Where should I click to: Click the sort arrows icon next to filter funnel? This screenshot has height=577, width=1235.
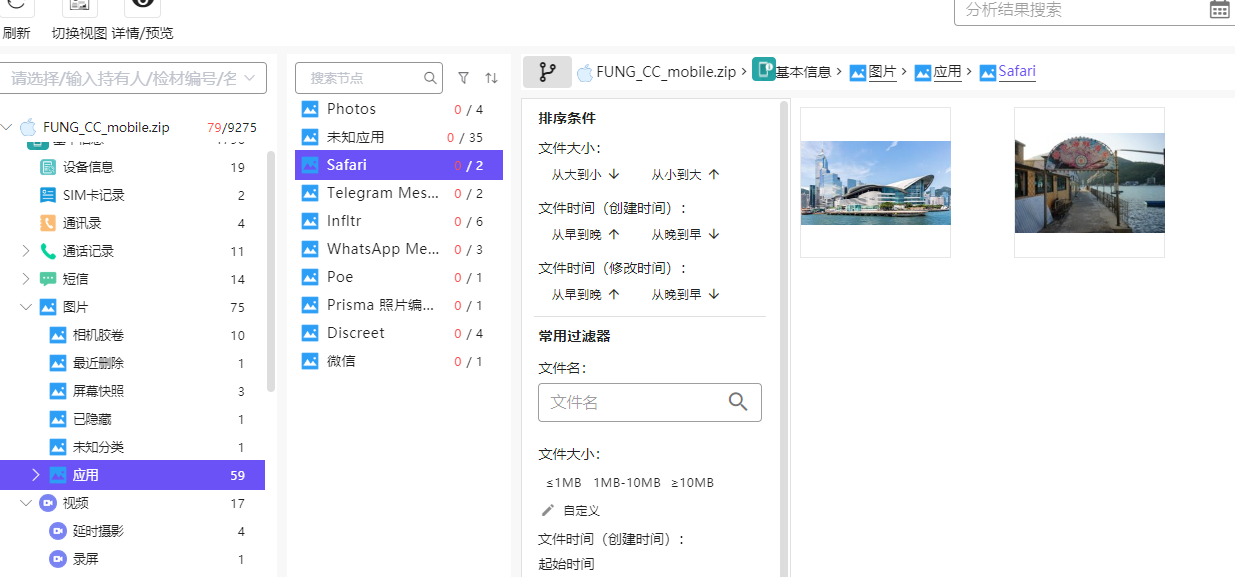click(x=491, y=77)
